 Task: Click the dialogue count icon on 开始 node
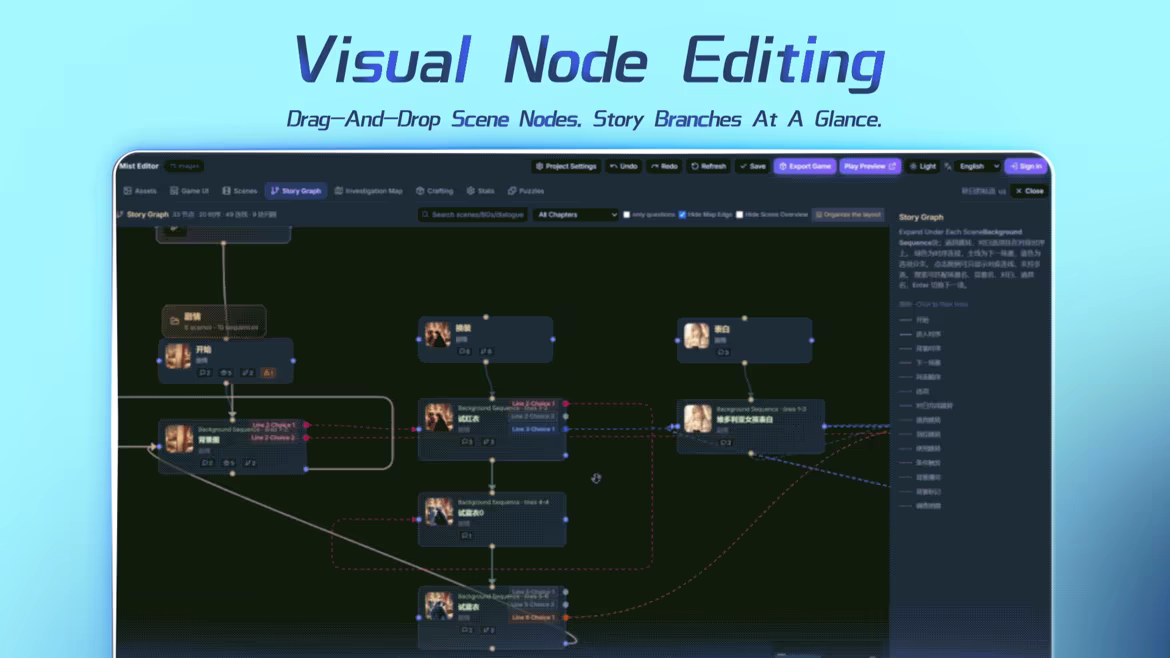coord(204,372)
